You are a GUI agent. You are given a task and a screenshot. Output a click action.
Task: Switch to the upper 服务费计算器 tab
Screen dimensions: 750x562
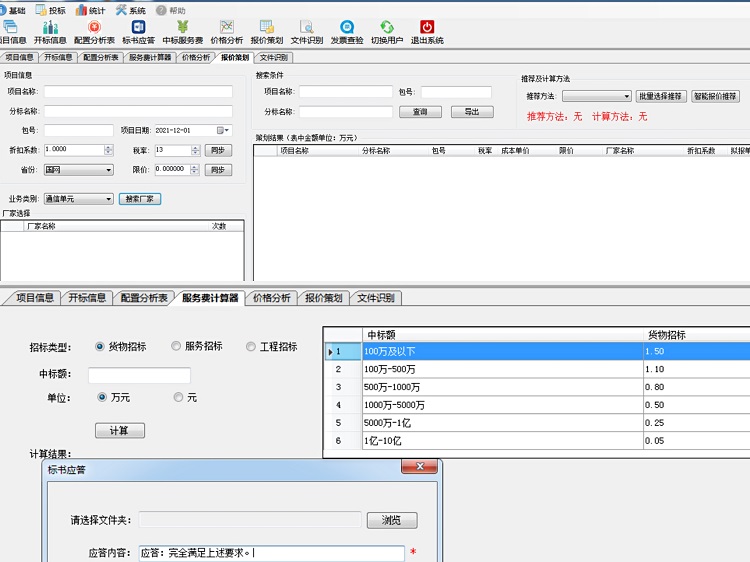click(x=150, y=57)
